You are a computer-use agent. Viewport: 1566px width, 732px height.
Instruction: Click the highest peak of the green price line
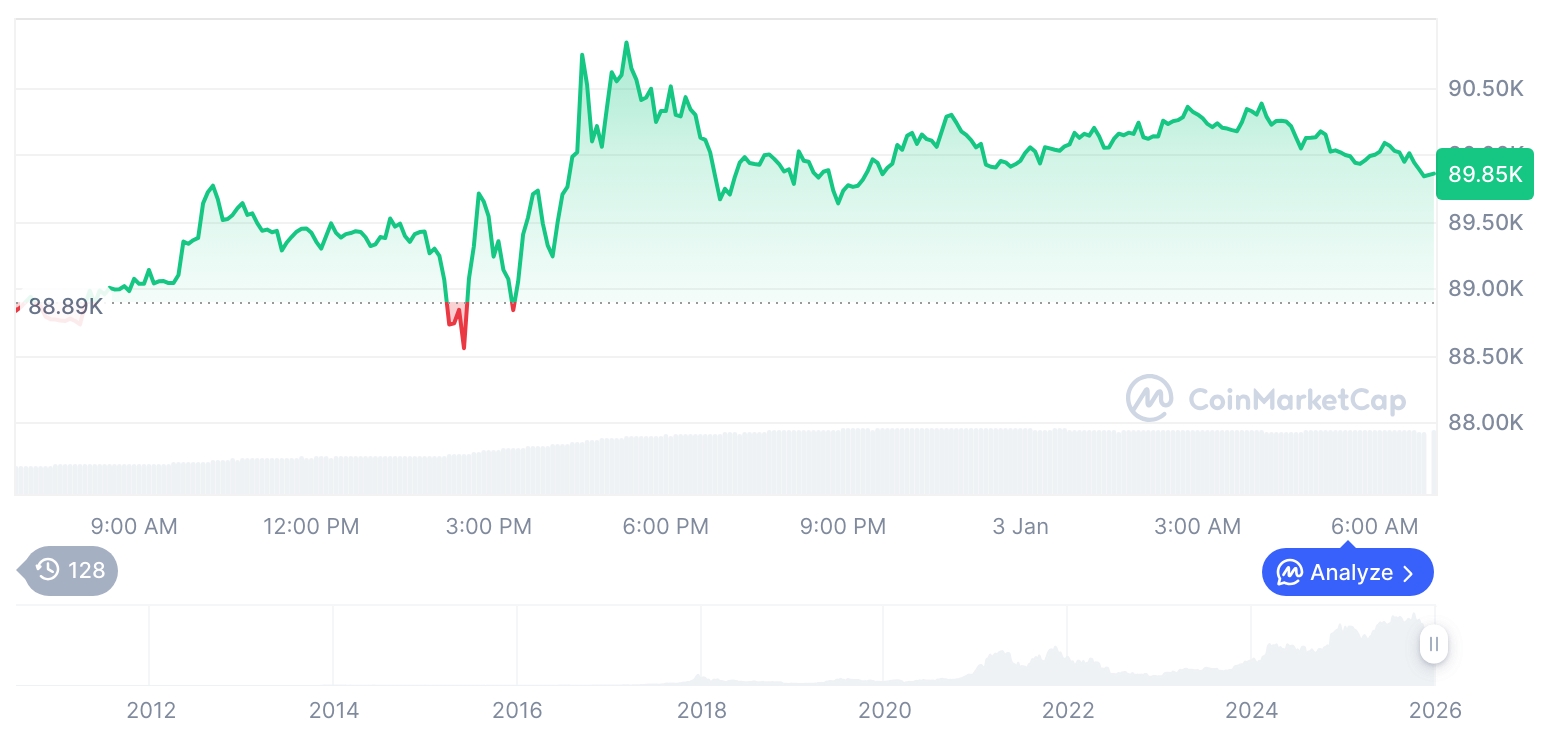coord(626,43)
